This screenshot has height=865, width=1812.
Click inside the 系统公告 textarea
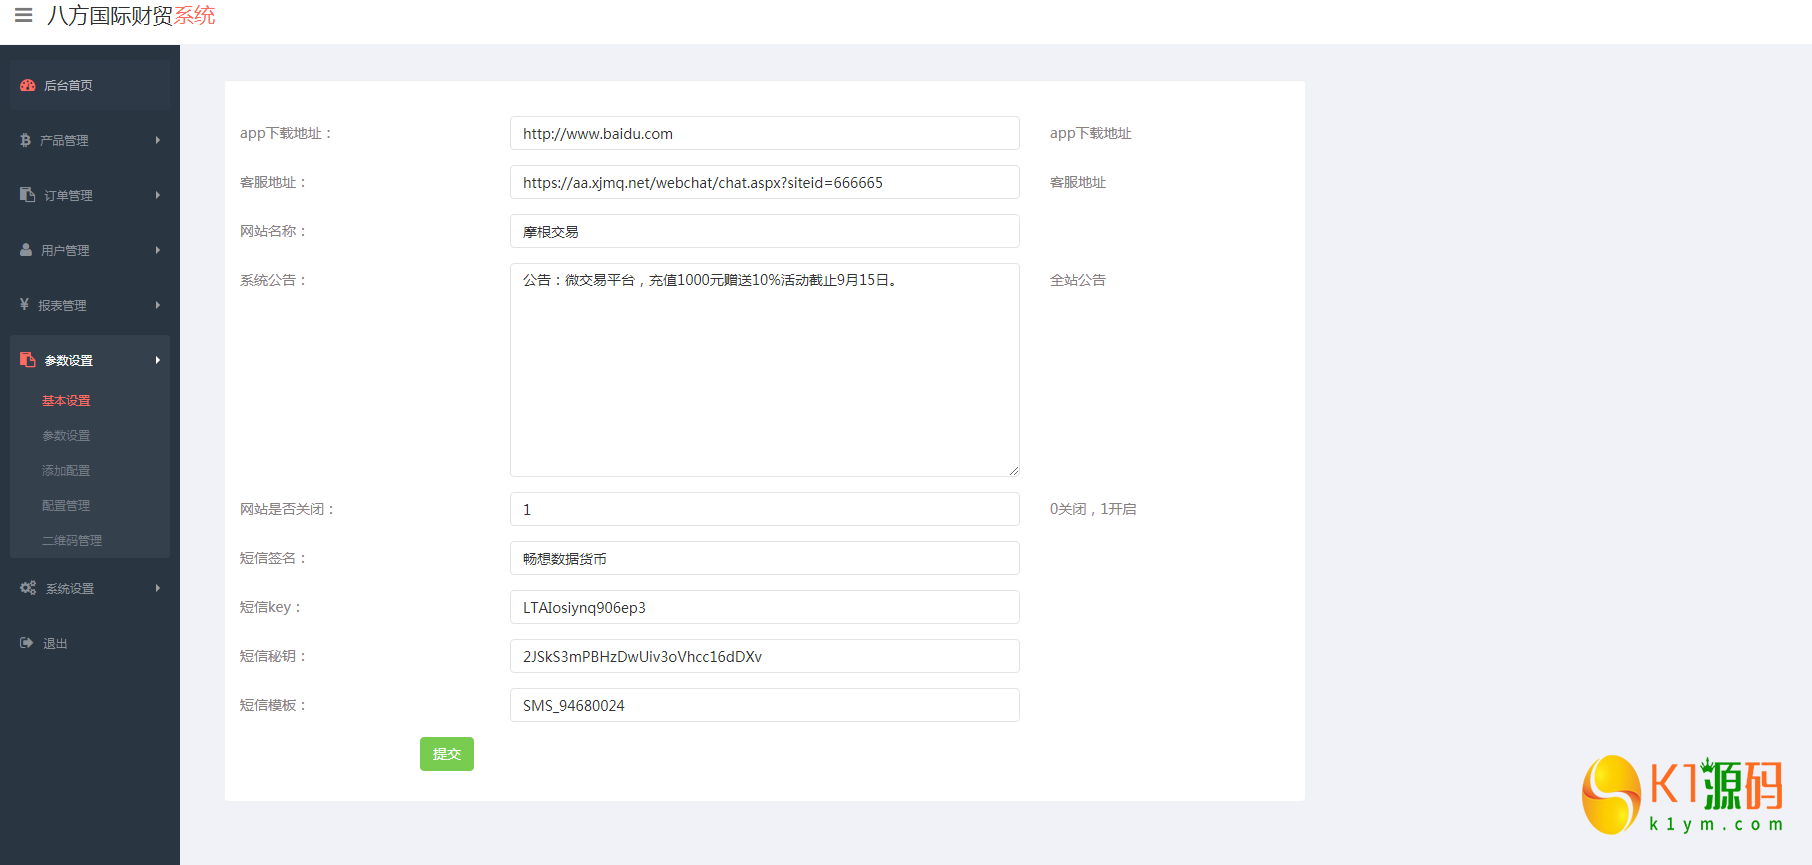point(765,370)
